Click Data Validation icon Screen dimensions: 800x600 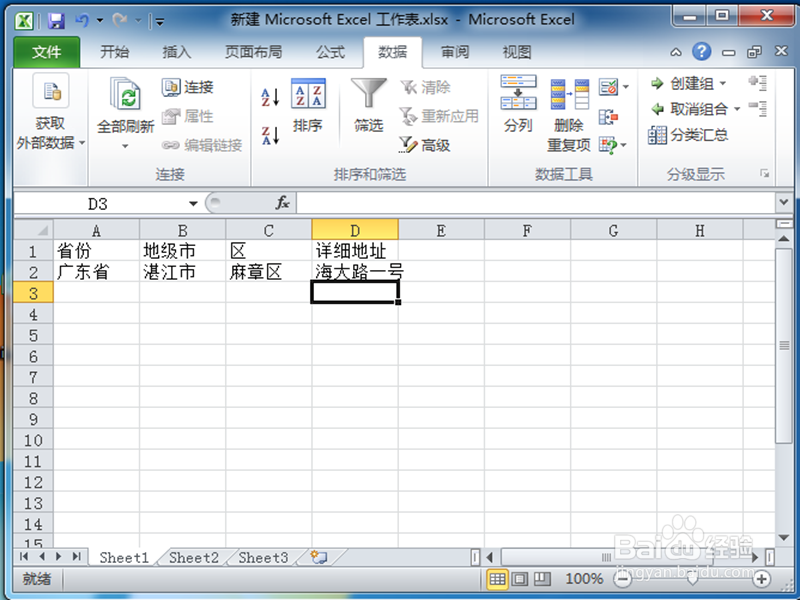[x=608, y=87]
